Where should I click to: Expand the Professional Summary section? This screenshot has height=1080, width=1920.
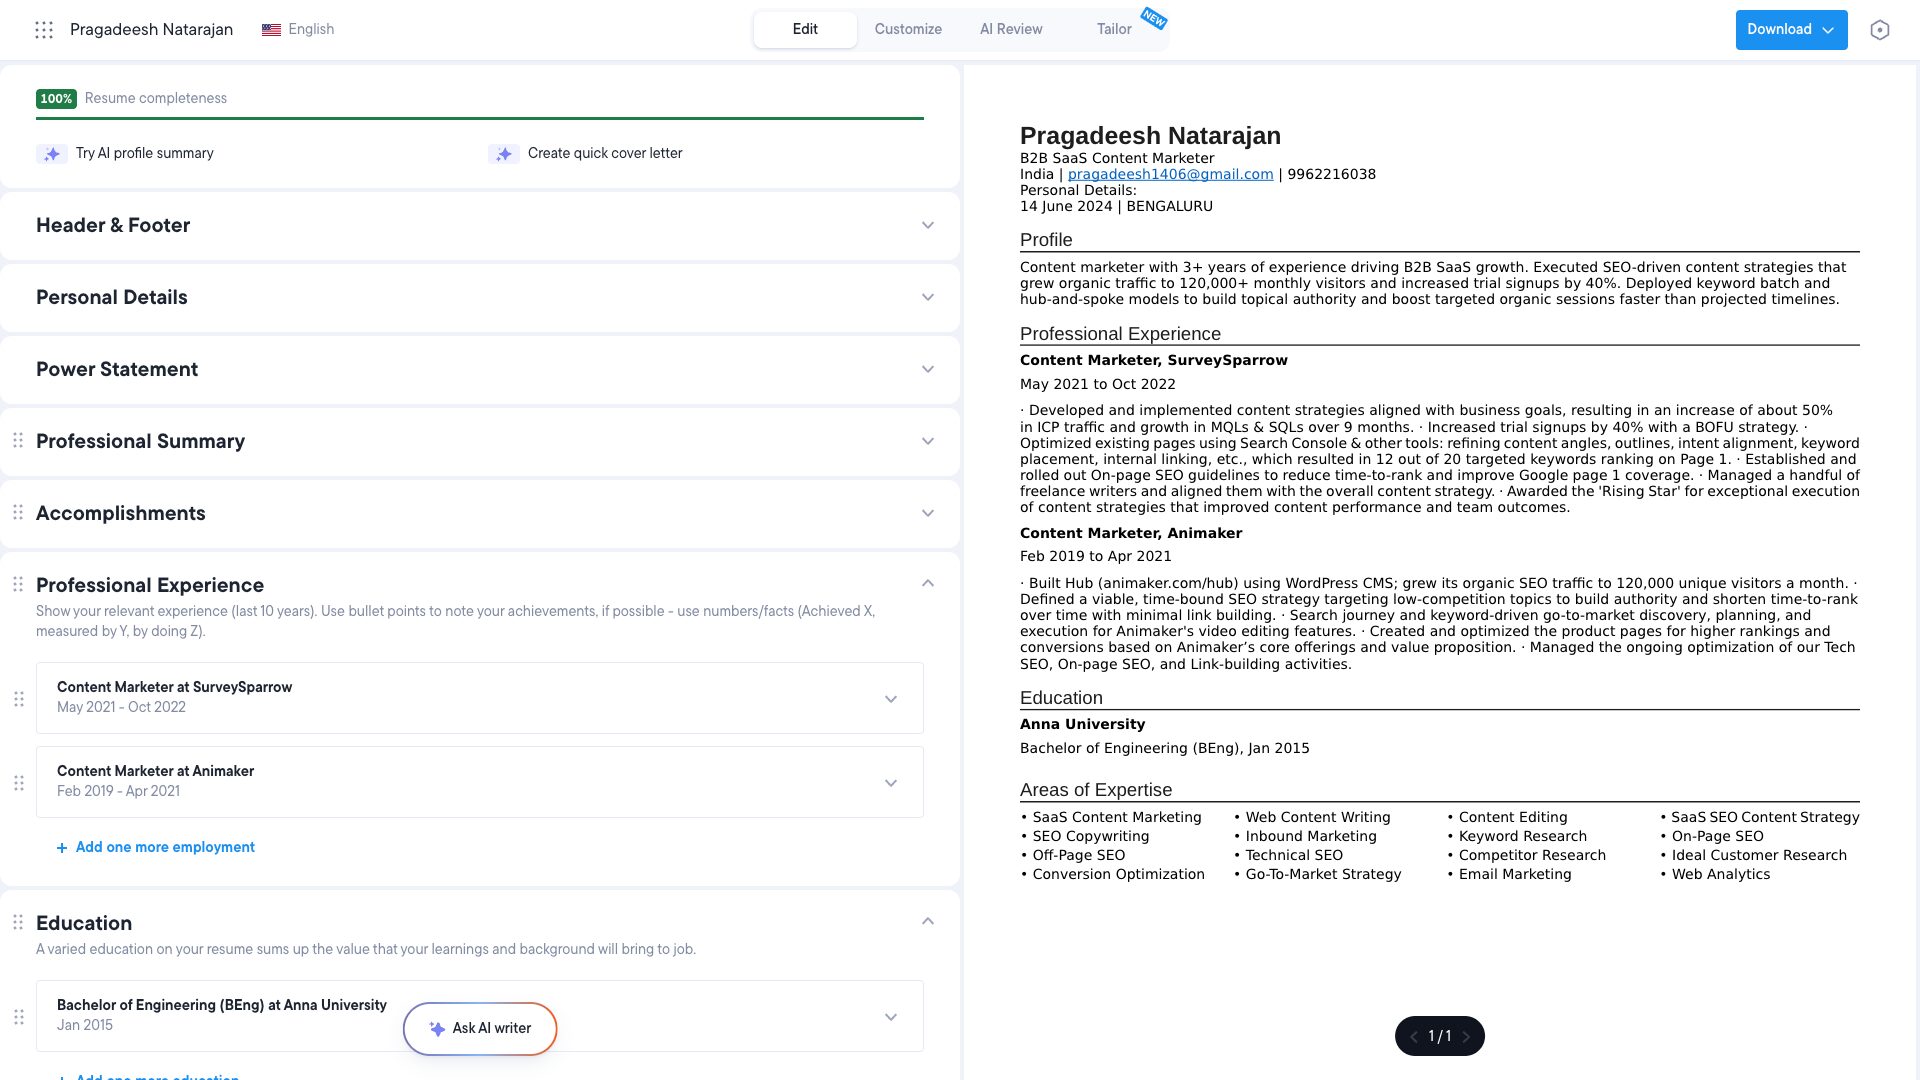(x=928, y=441)
